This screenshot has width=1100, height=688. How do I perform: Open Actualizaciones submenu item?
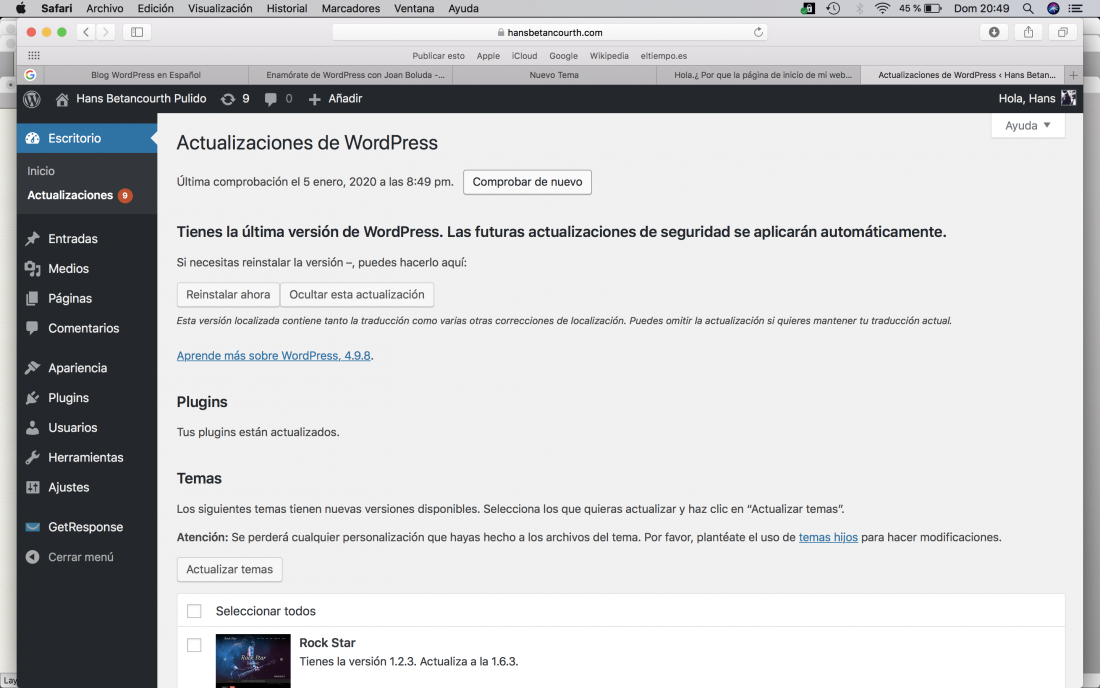pyautogui.click(x=70, y=195)
